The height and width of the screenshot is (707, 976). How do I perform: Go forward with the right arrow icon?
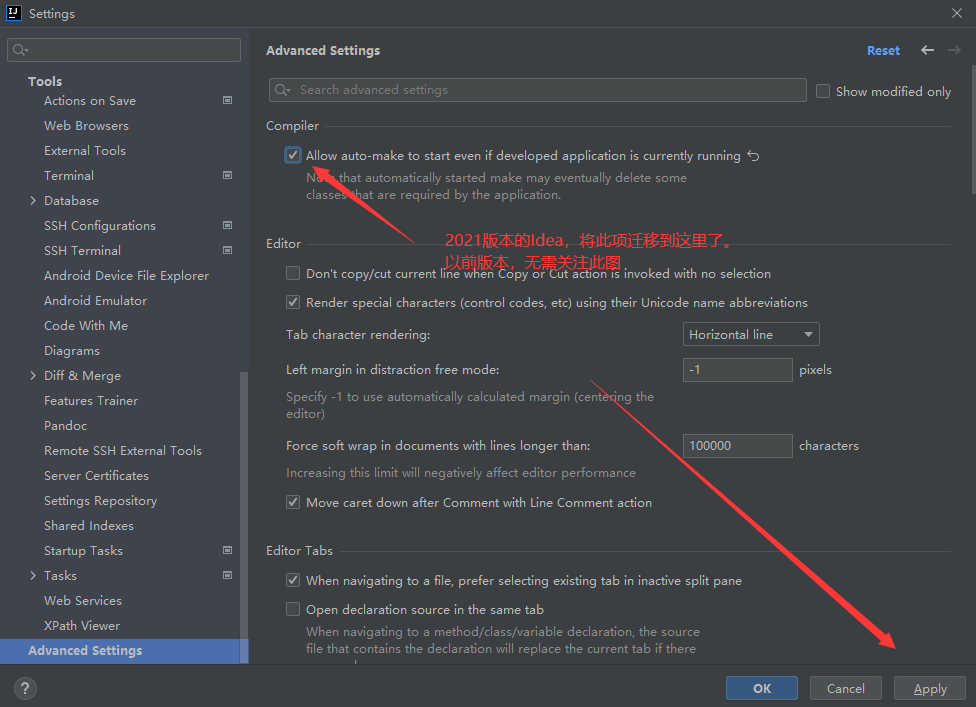[954, 50]
